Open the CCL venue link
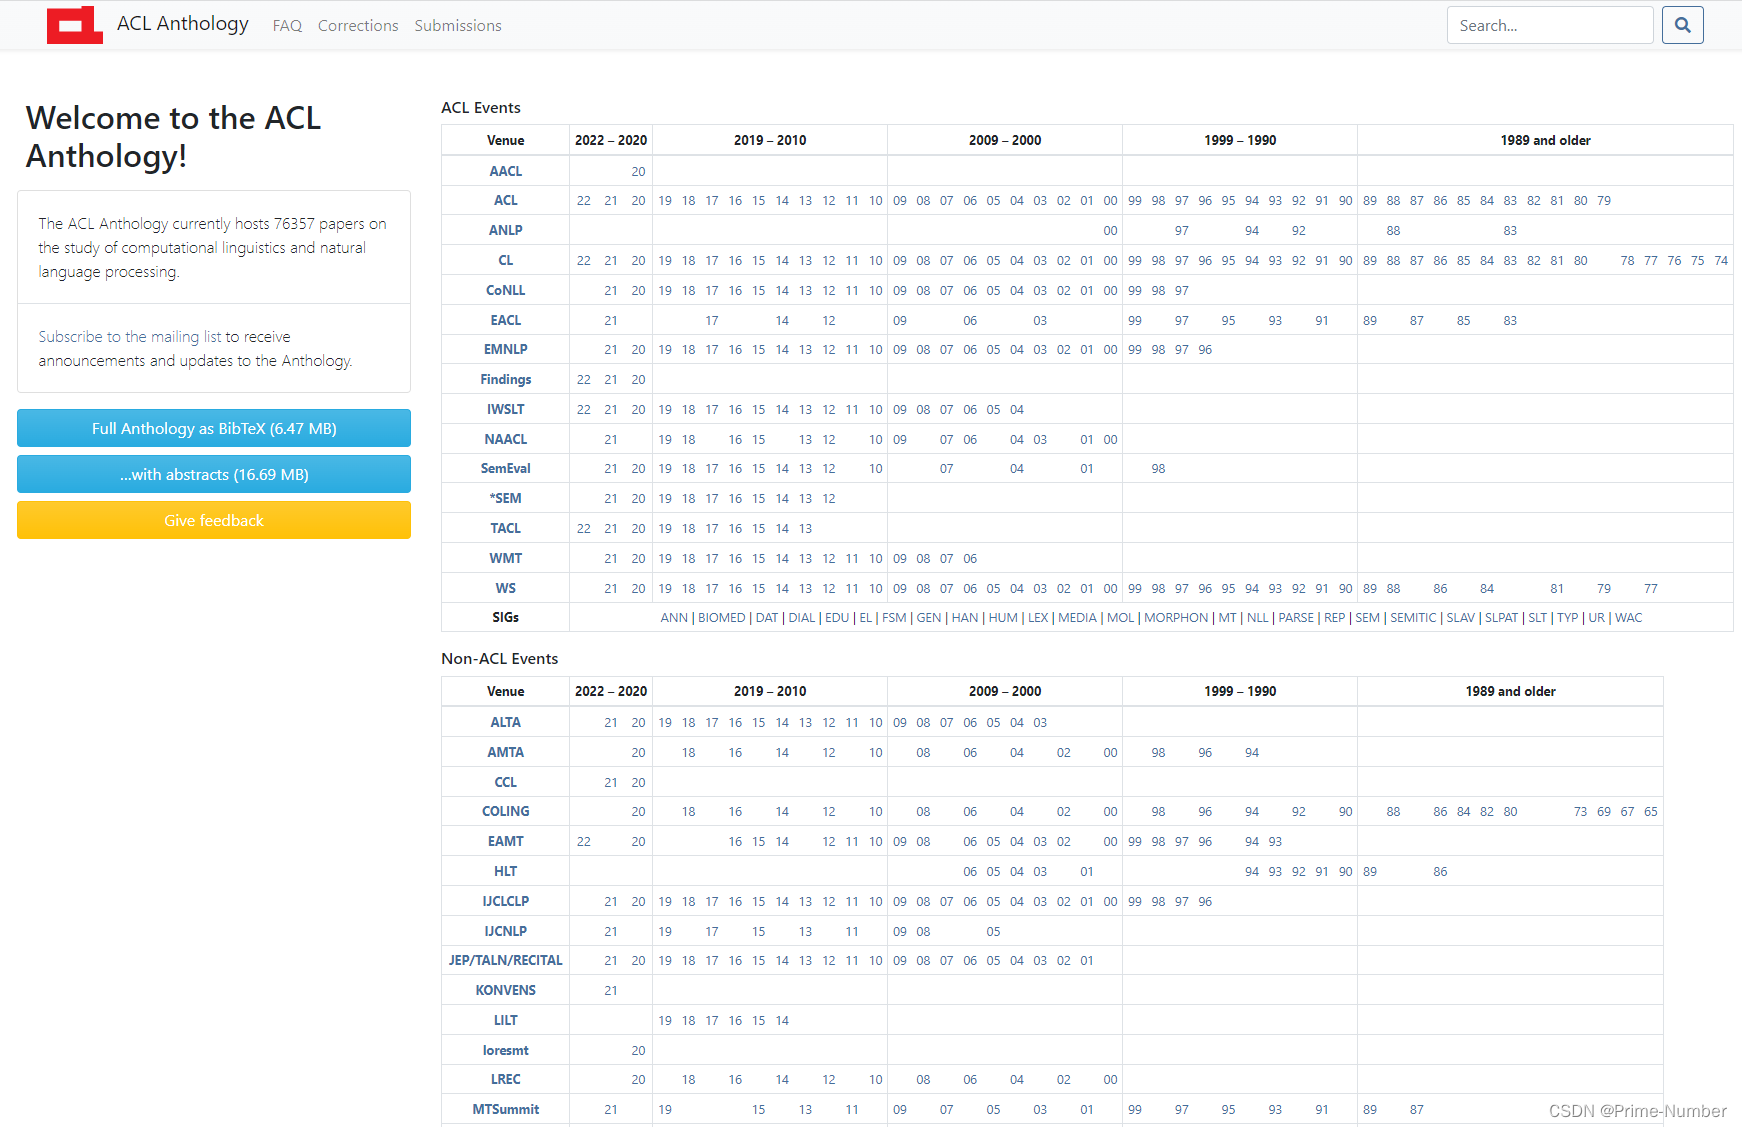This screenshot has width=1742, height=1127. [506, 782]
